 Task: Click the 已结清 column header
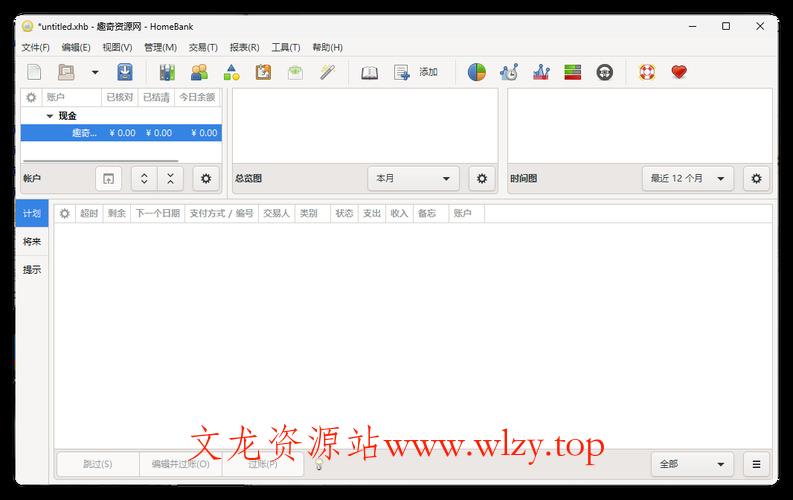point(156,97)
